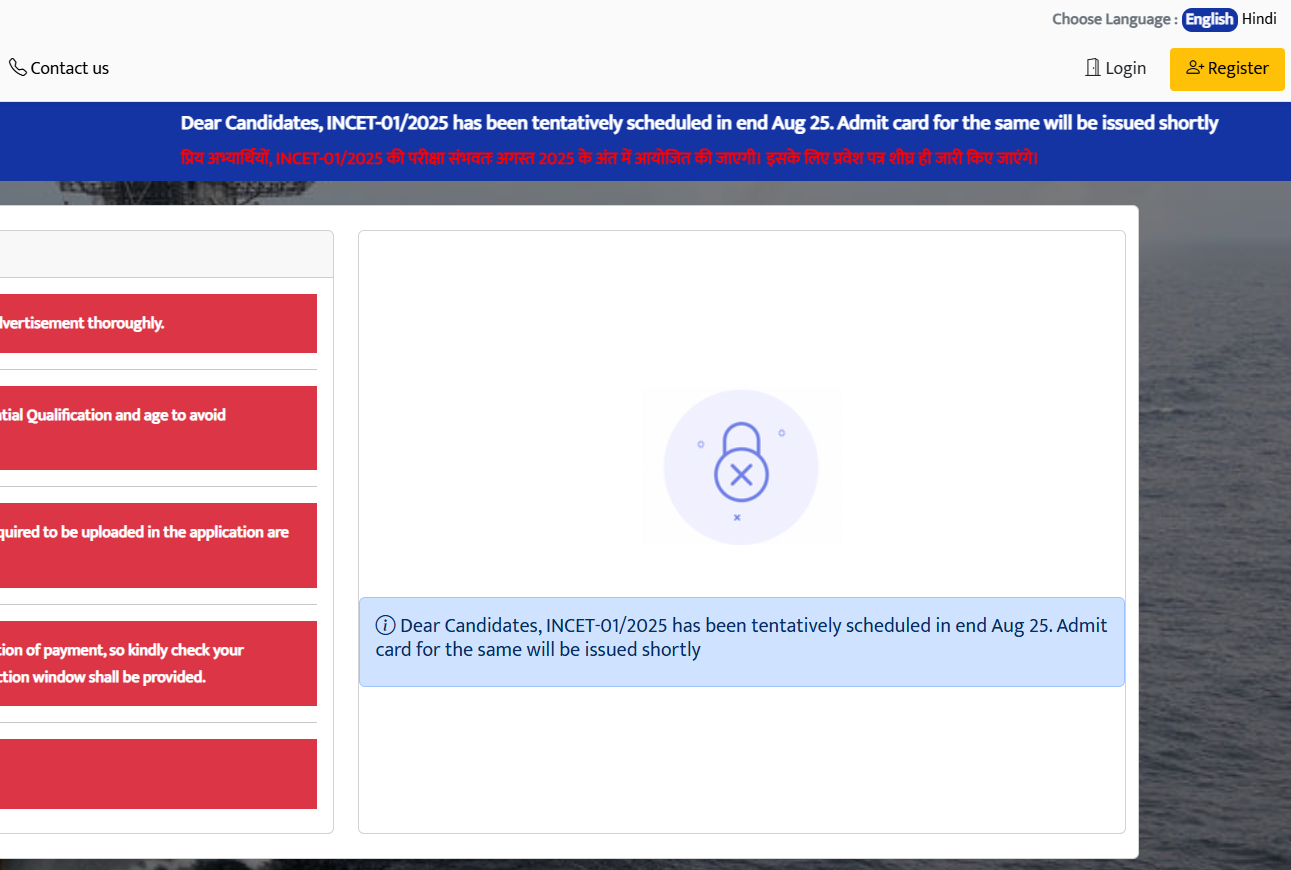
Task: Click the empty red box at list bottom
Action: (x=158, y=773)
